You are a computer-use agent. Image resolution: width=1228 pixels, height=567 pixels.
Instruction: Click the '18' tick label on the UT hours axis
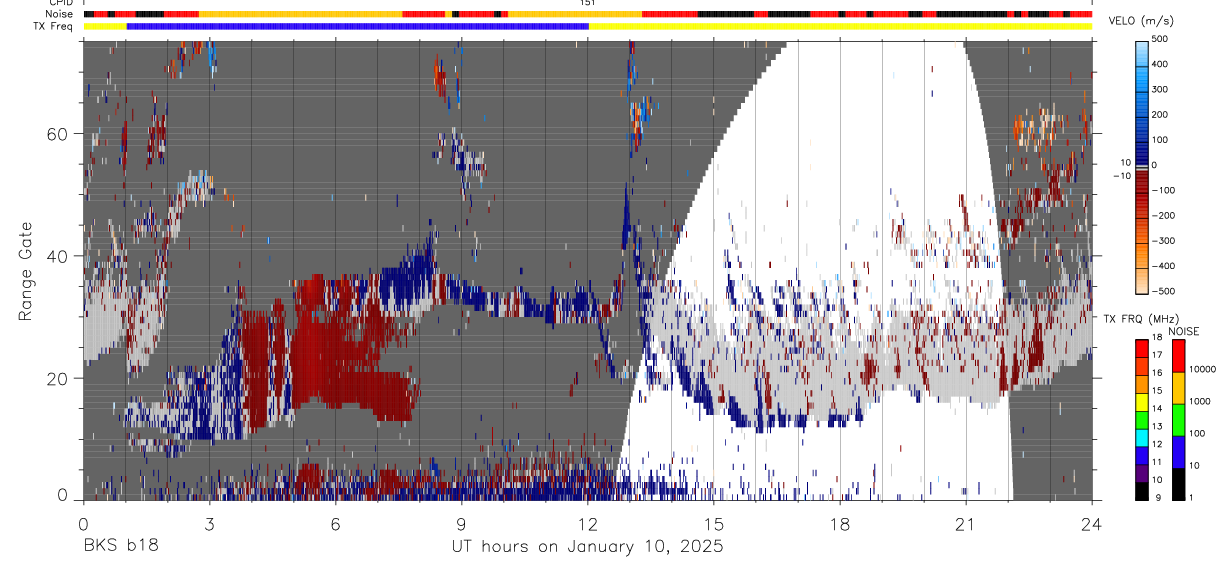pos(840,523)
